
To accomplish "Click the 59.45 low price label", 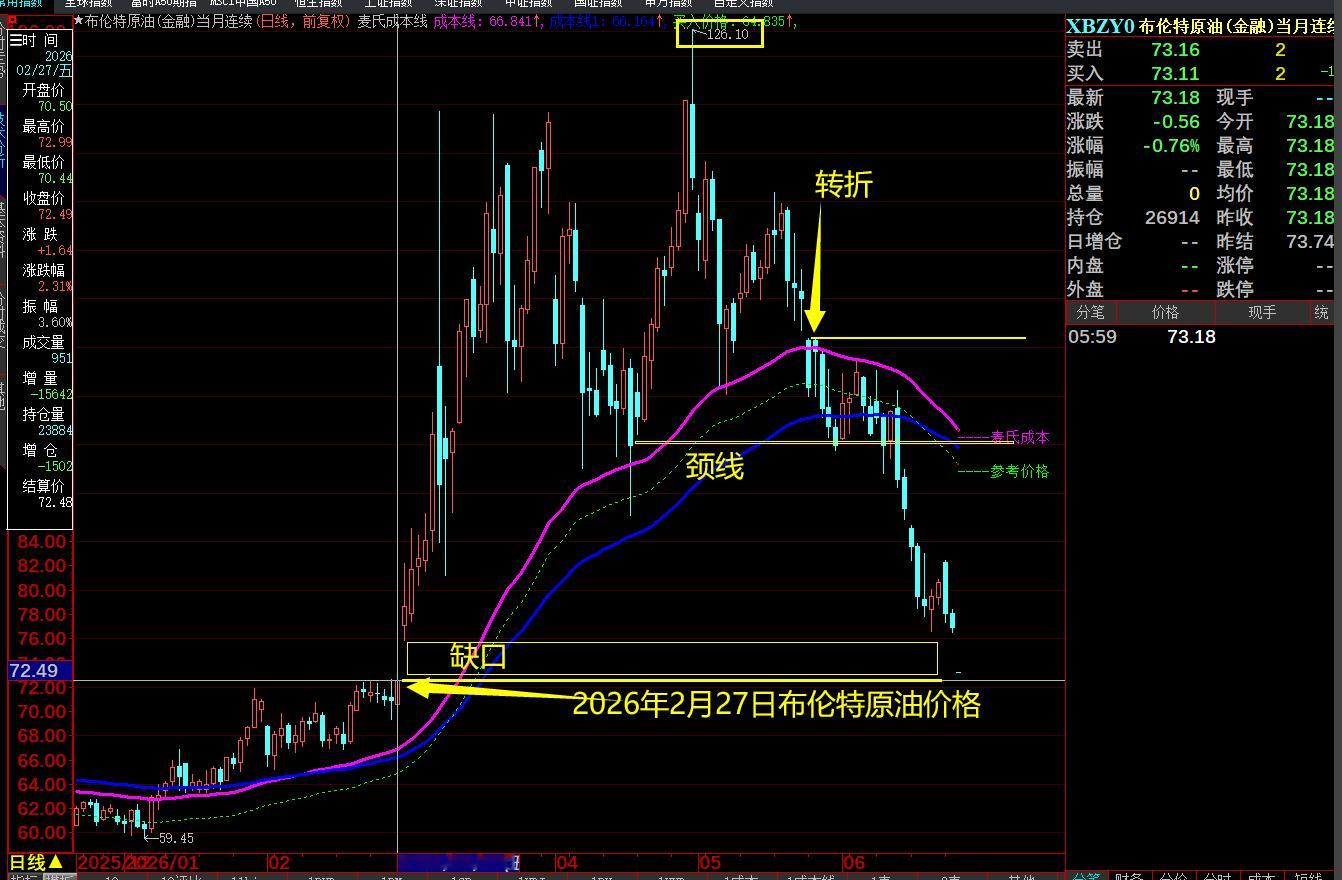I will click(176, 838).
